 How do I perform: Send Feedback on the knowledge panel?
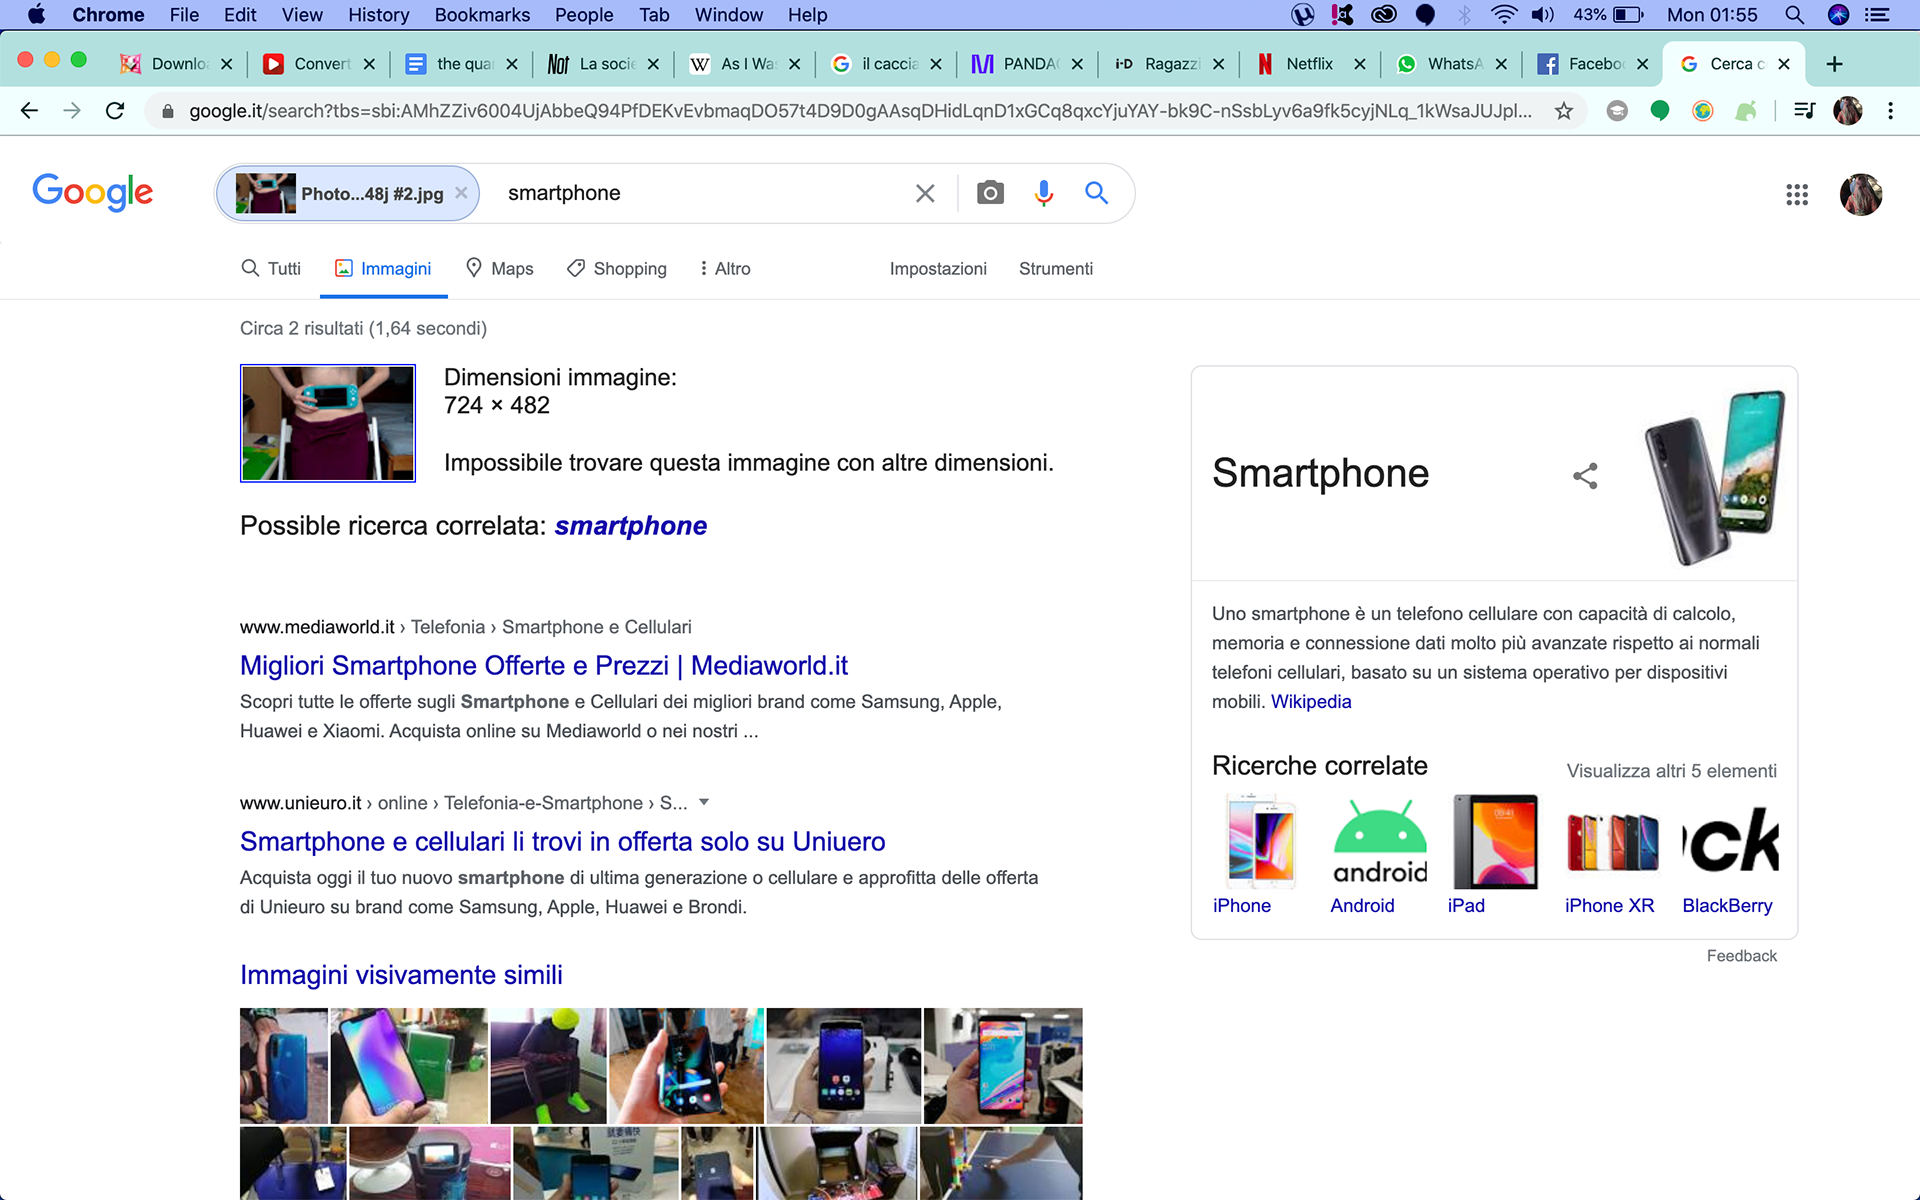(x=1741, y=955)
